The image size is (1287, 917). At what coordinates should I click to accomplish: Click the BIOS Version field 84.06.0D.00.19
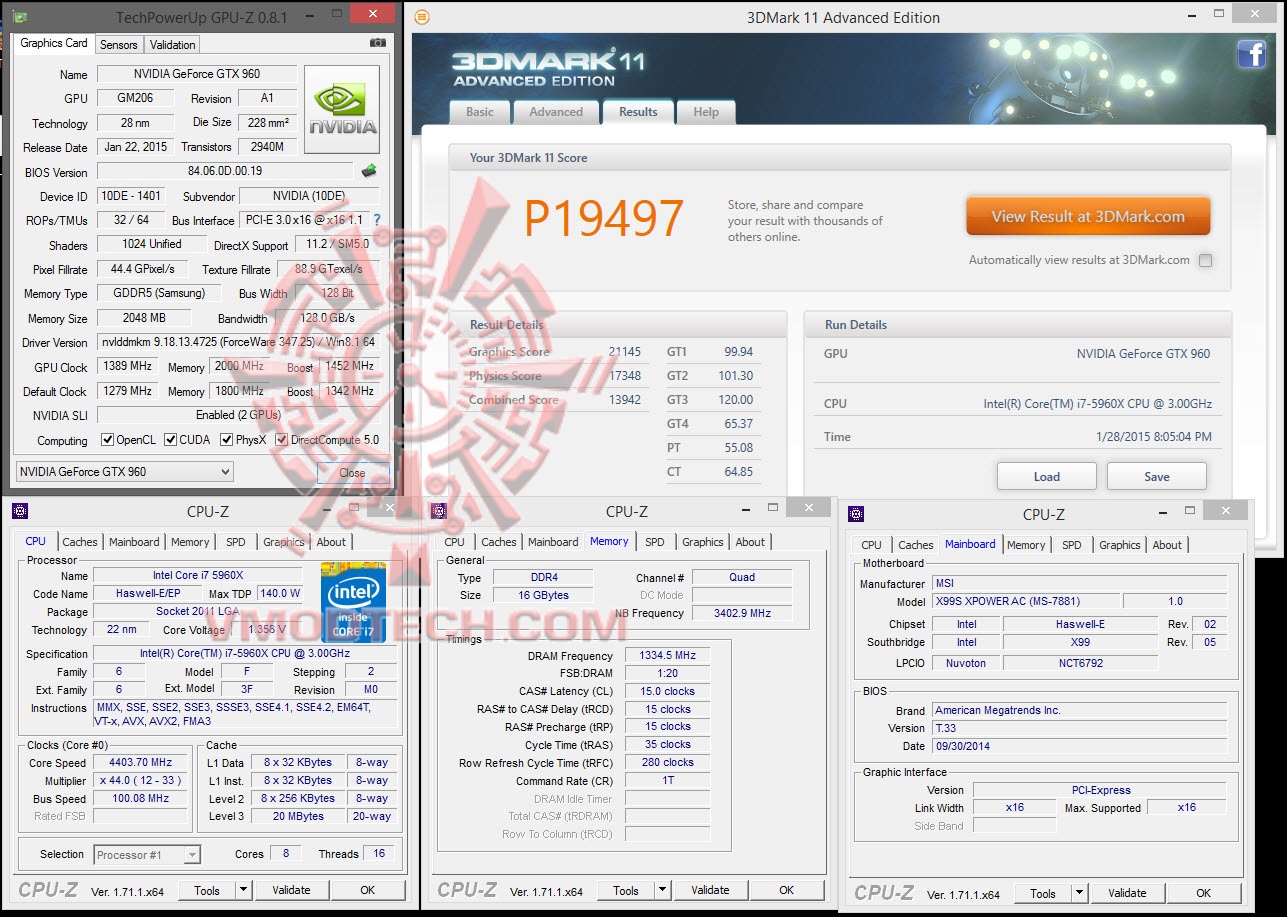[225, 171]
